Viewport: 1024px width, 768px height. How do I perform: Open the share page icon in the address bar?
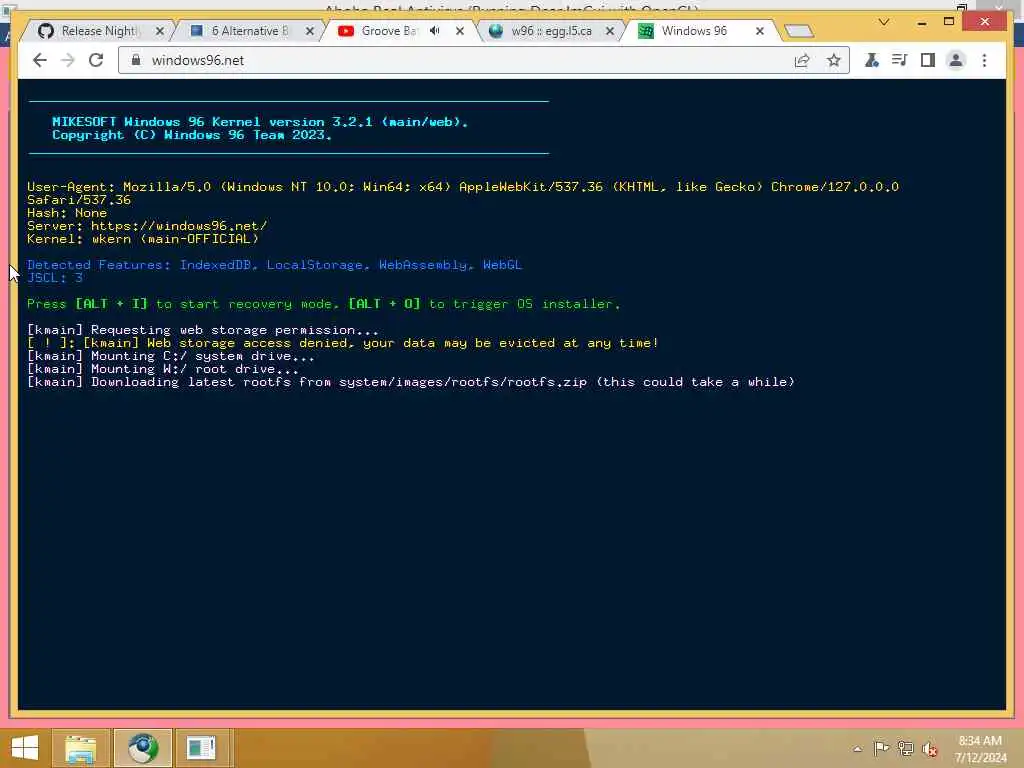[802, 61]
